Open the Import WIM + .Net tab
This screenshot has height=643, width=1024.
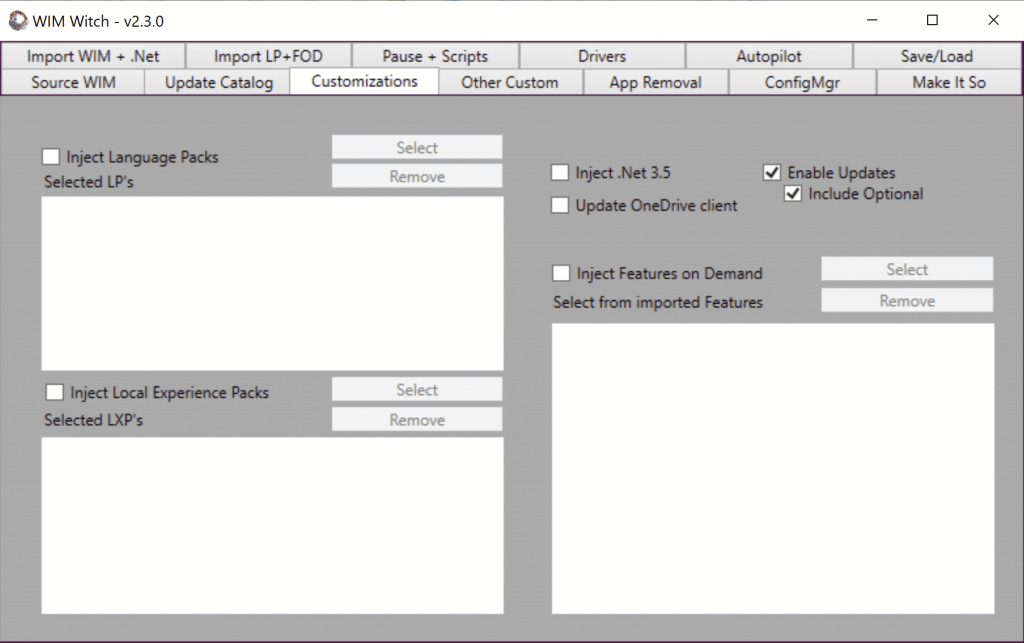tap(93, 56)
